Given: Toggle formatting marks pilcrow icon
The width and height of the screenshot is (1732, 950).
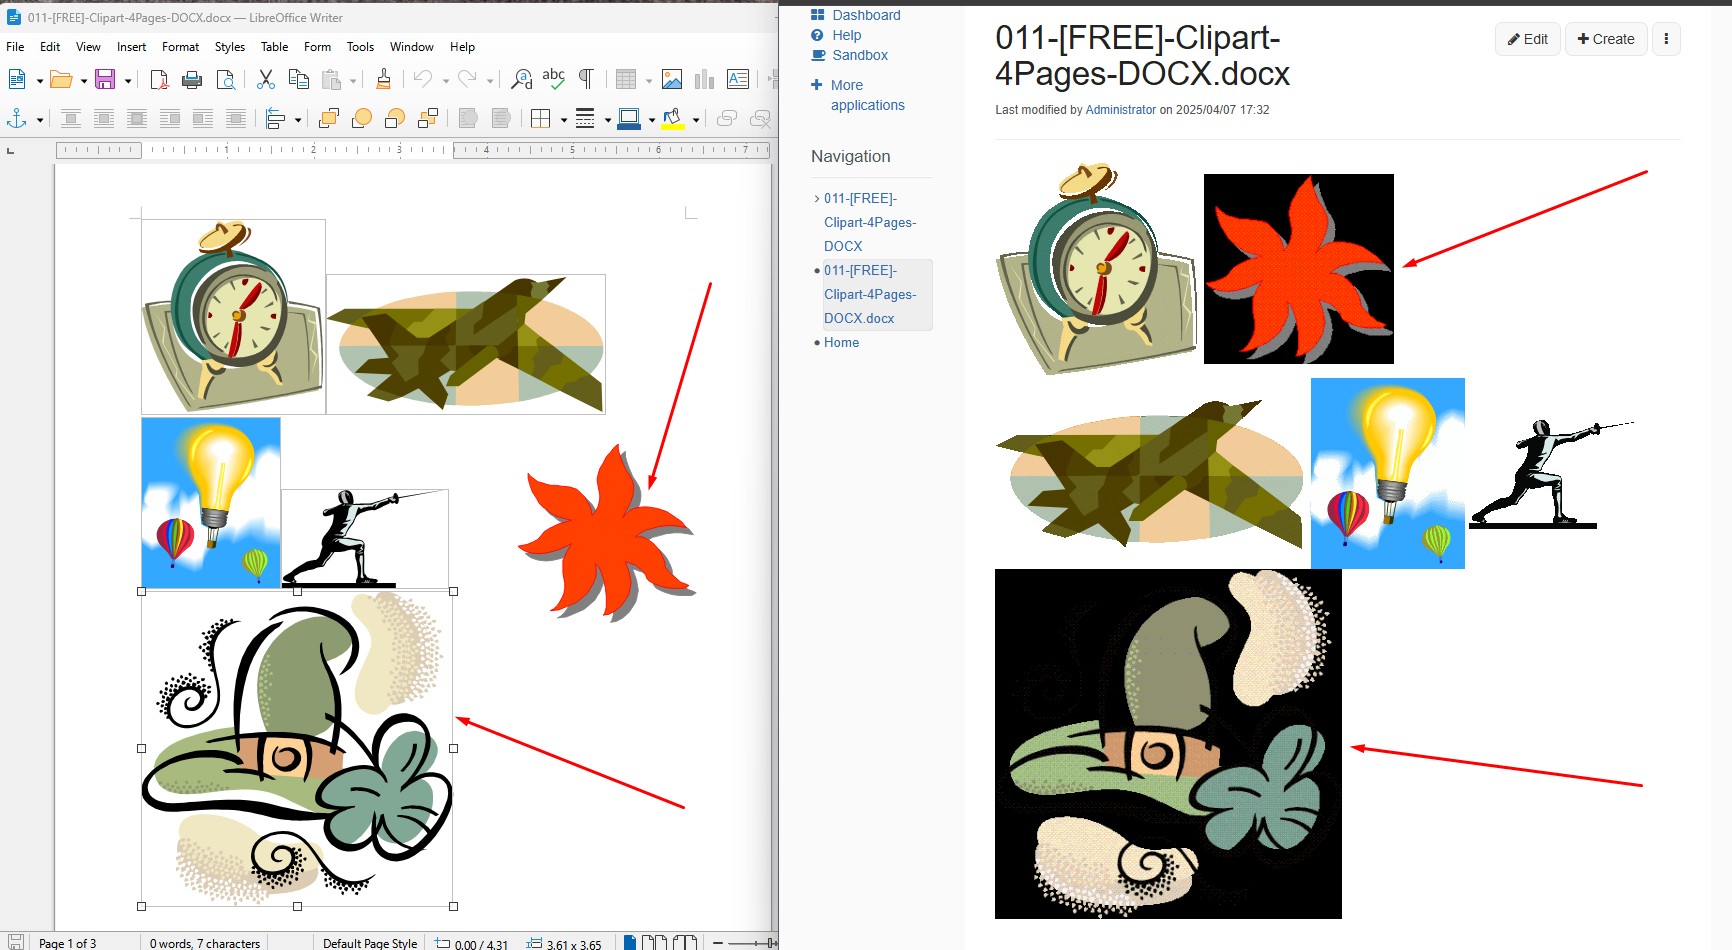Looking at the screenshot, I should pyautogui.click(x=587, y=80).
